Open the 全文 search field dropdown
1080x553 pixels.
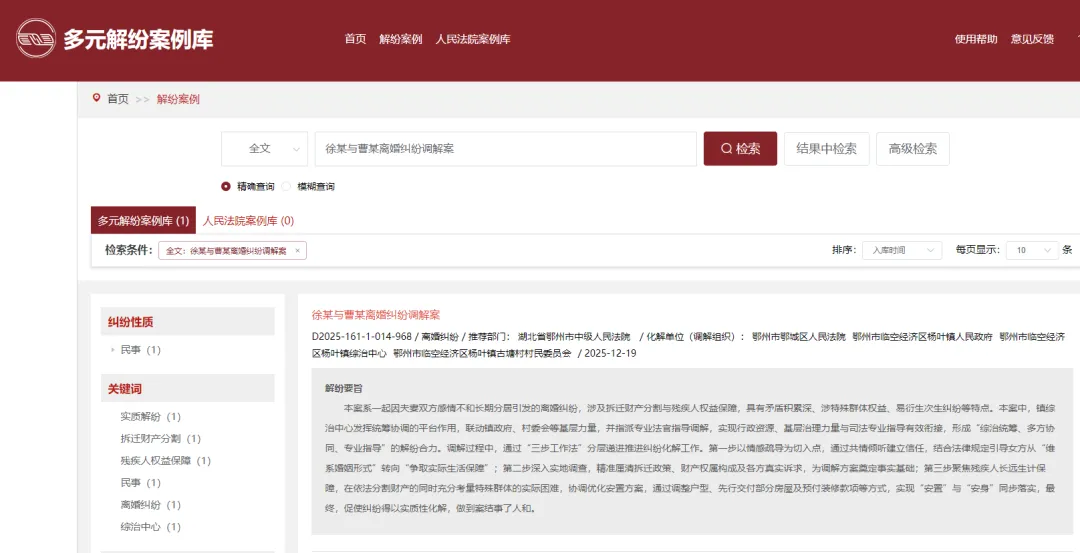click(x=264, y=149)
